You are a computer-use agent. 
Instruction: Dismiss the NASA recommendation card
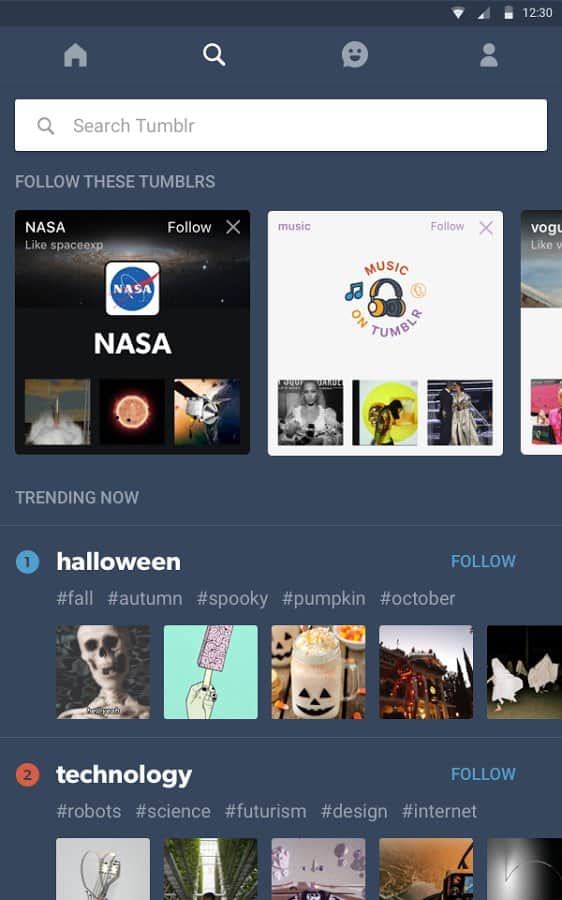233,227
